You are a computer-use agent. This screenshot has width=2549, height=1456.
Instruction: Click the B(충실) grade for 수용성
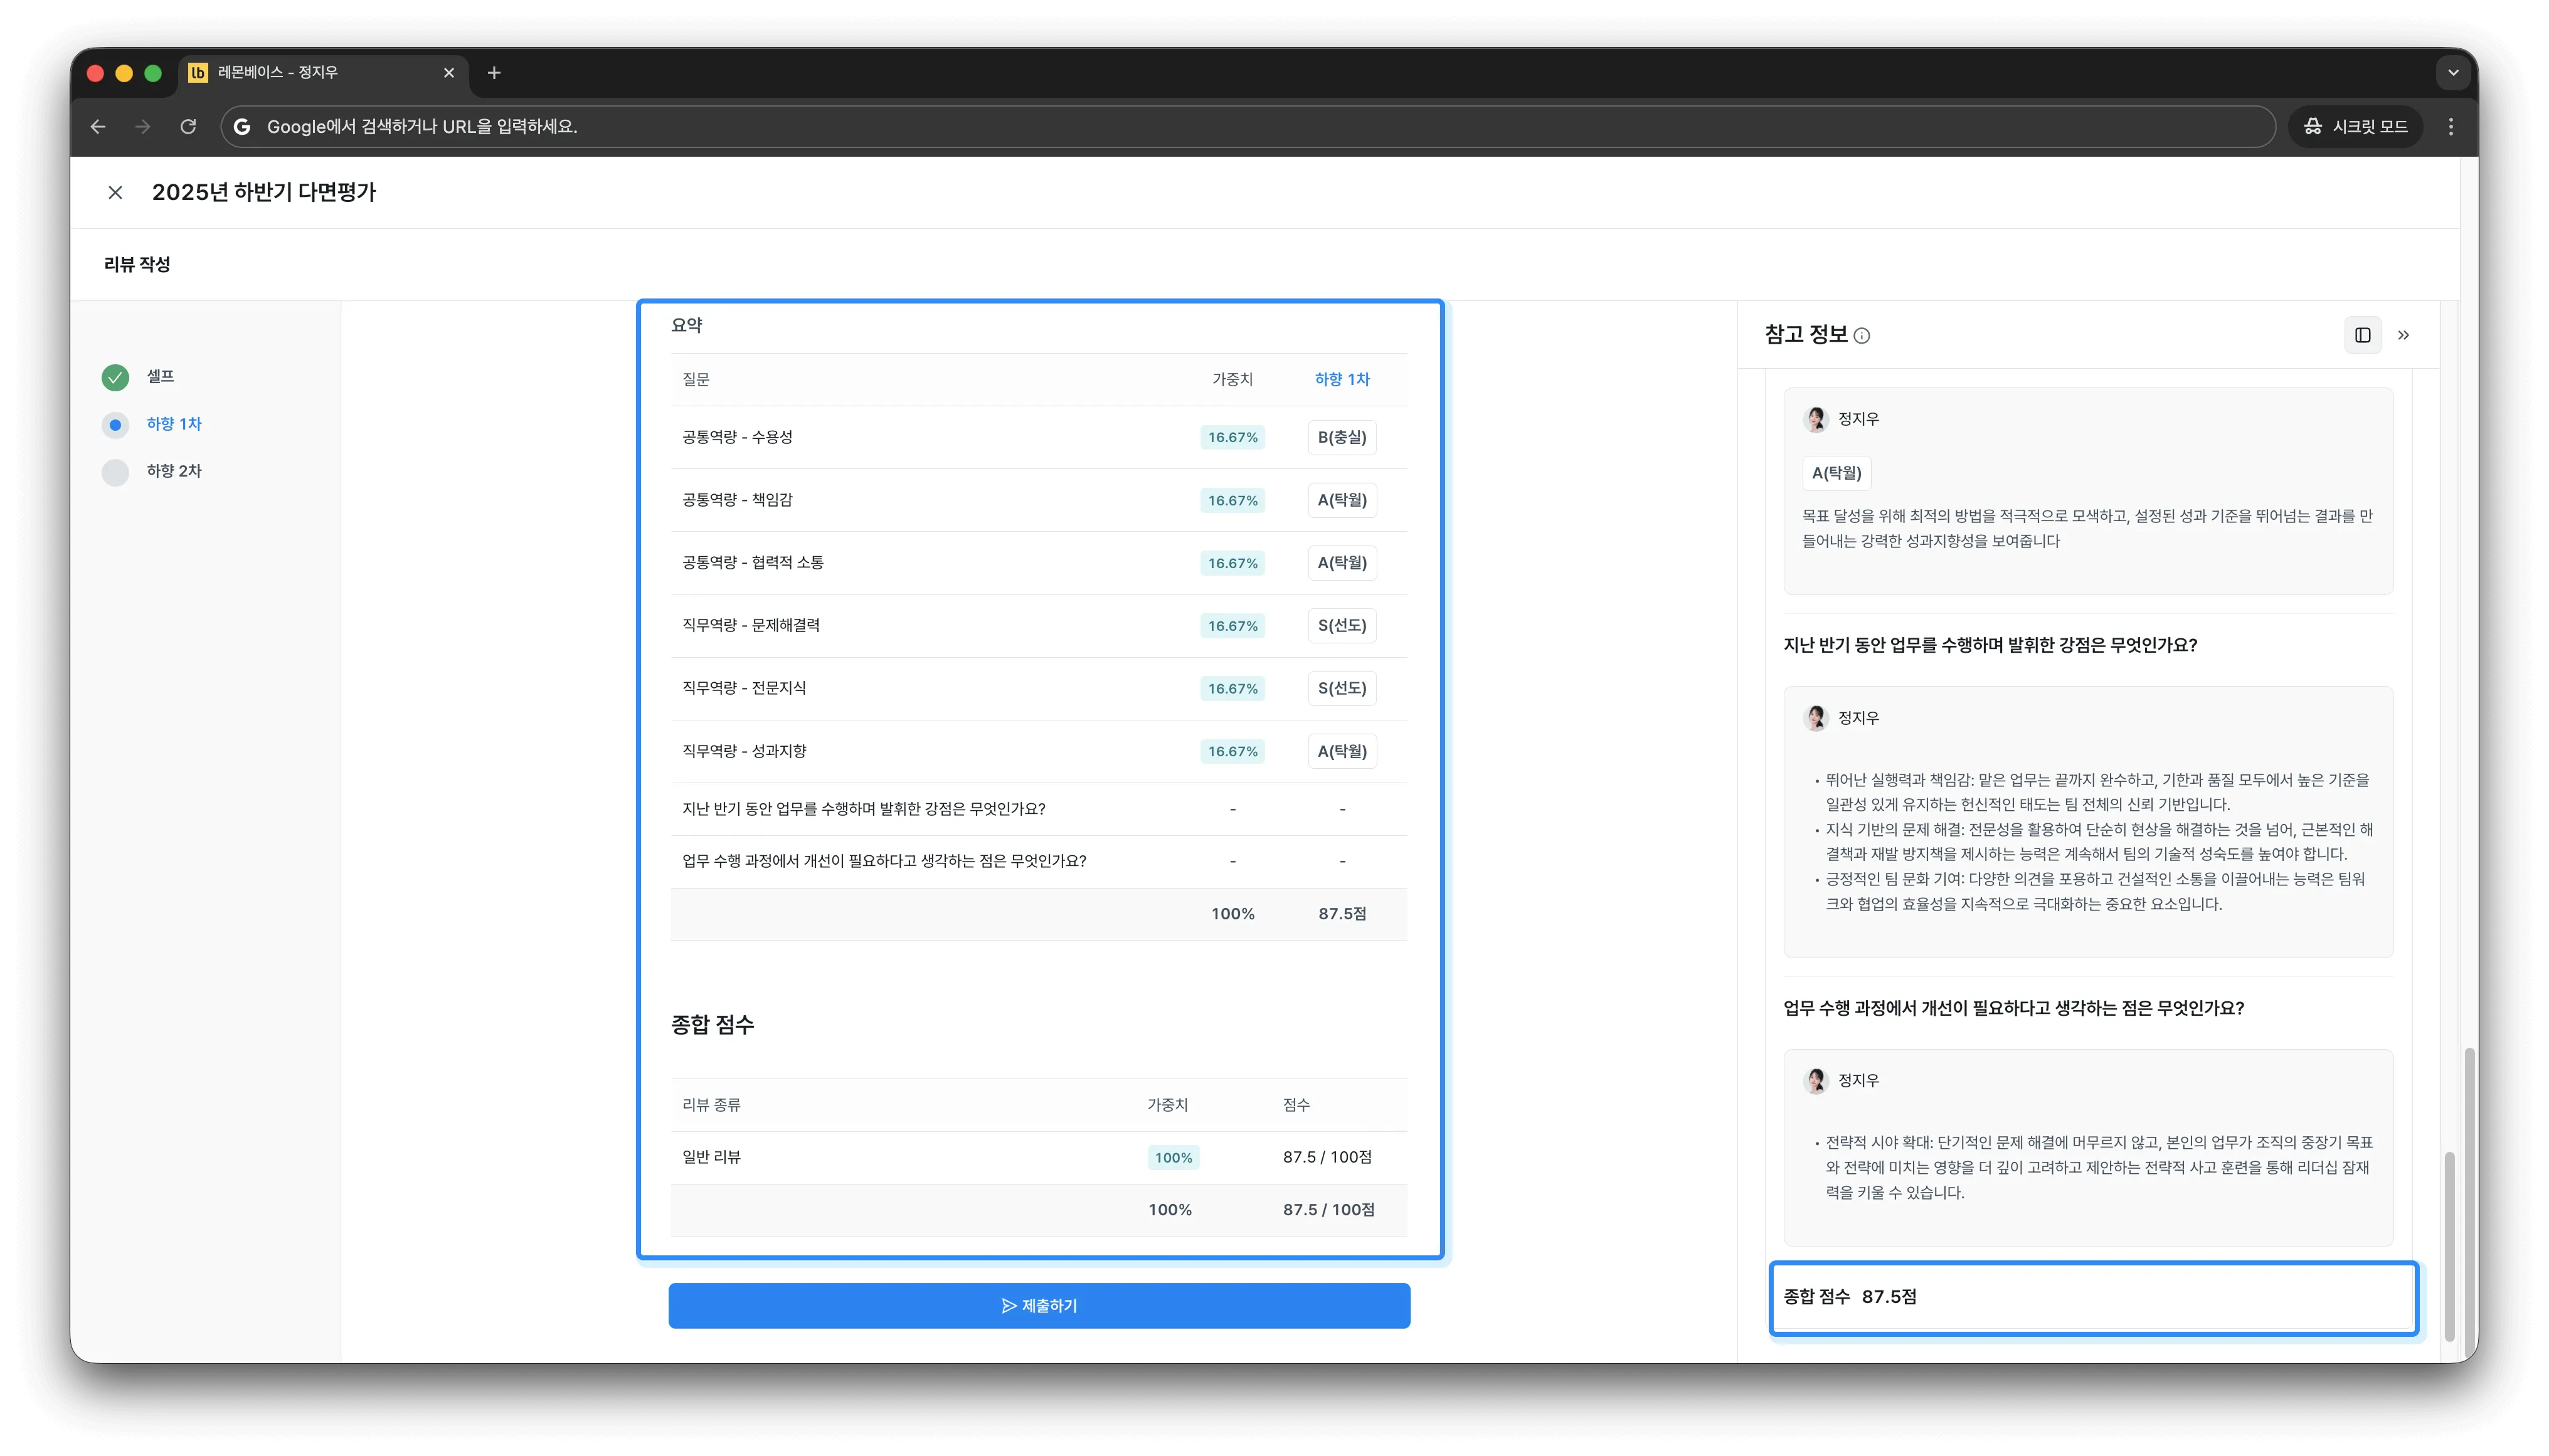(1341, 437)
